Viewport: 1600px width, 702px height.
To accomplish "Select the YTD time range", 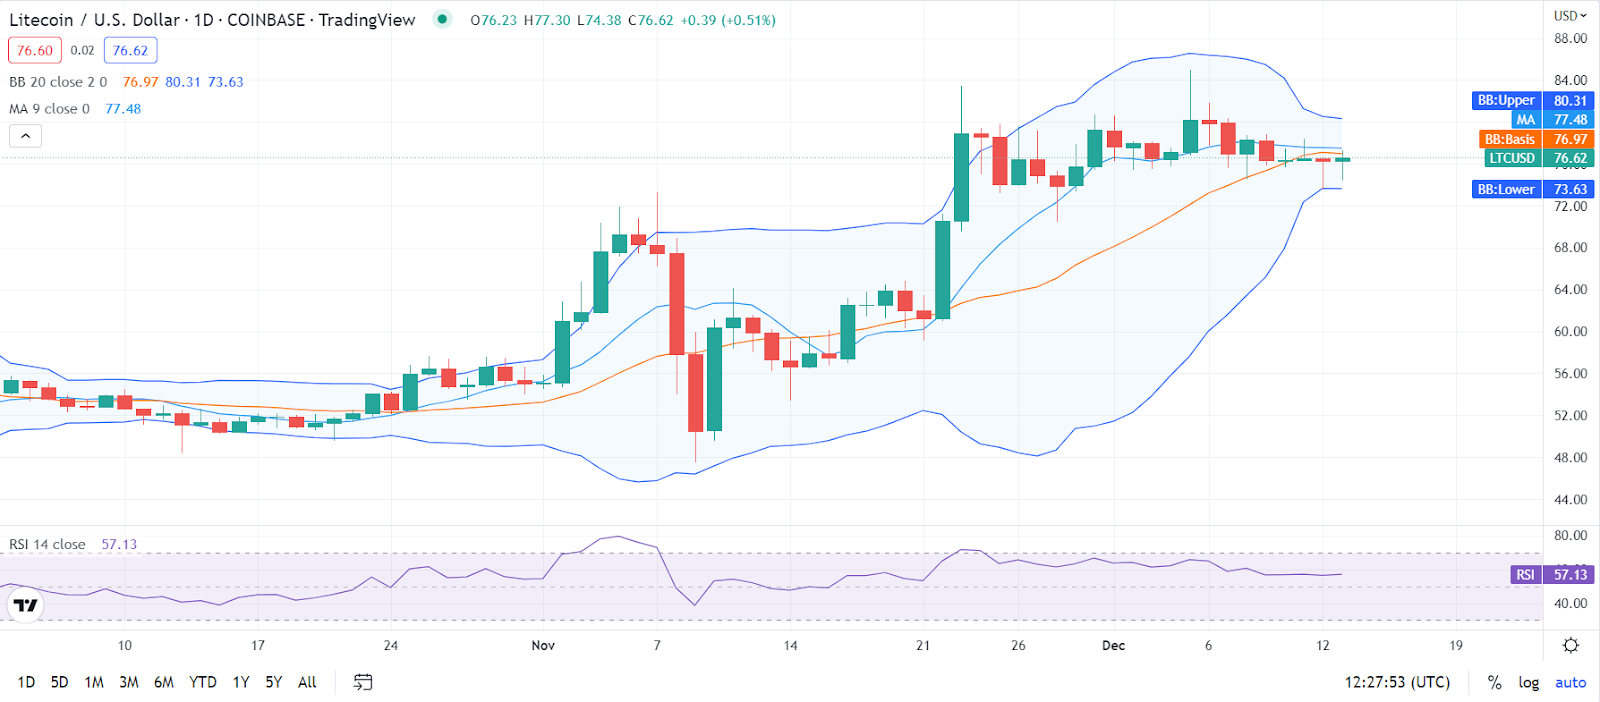I will pos(203,682).
